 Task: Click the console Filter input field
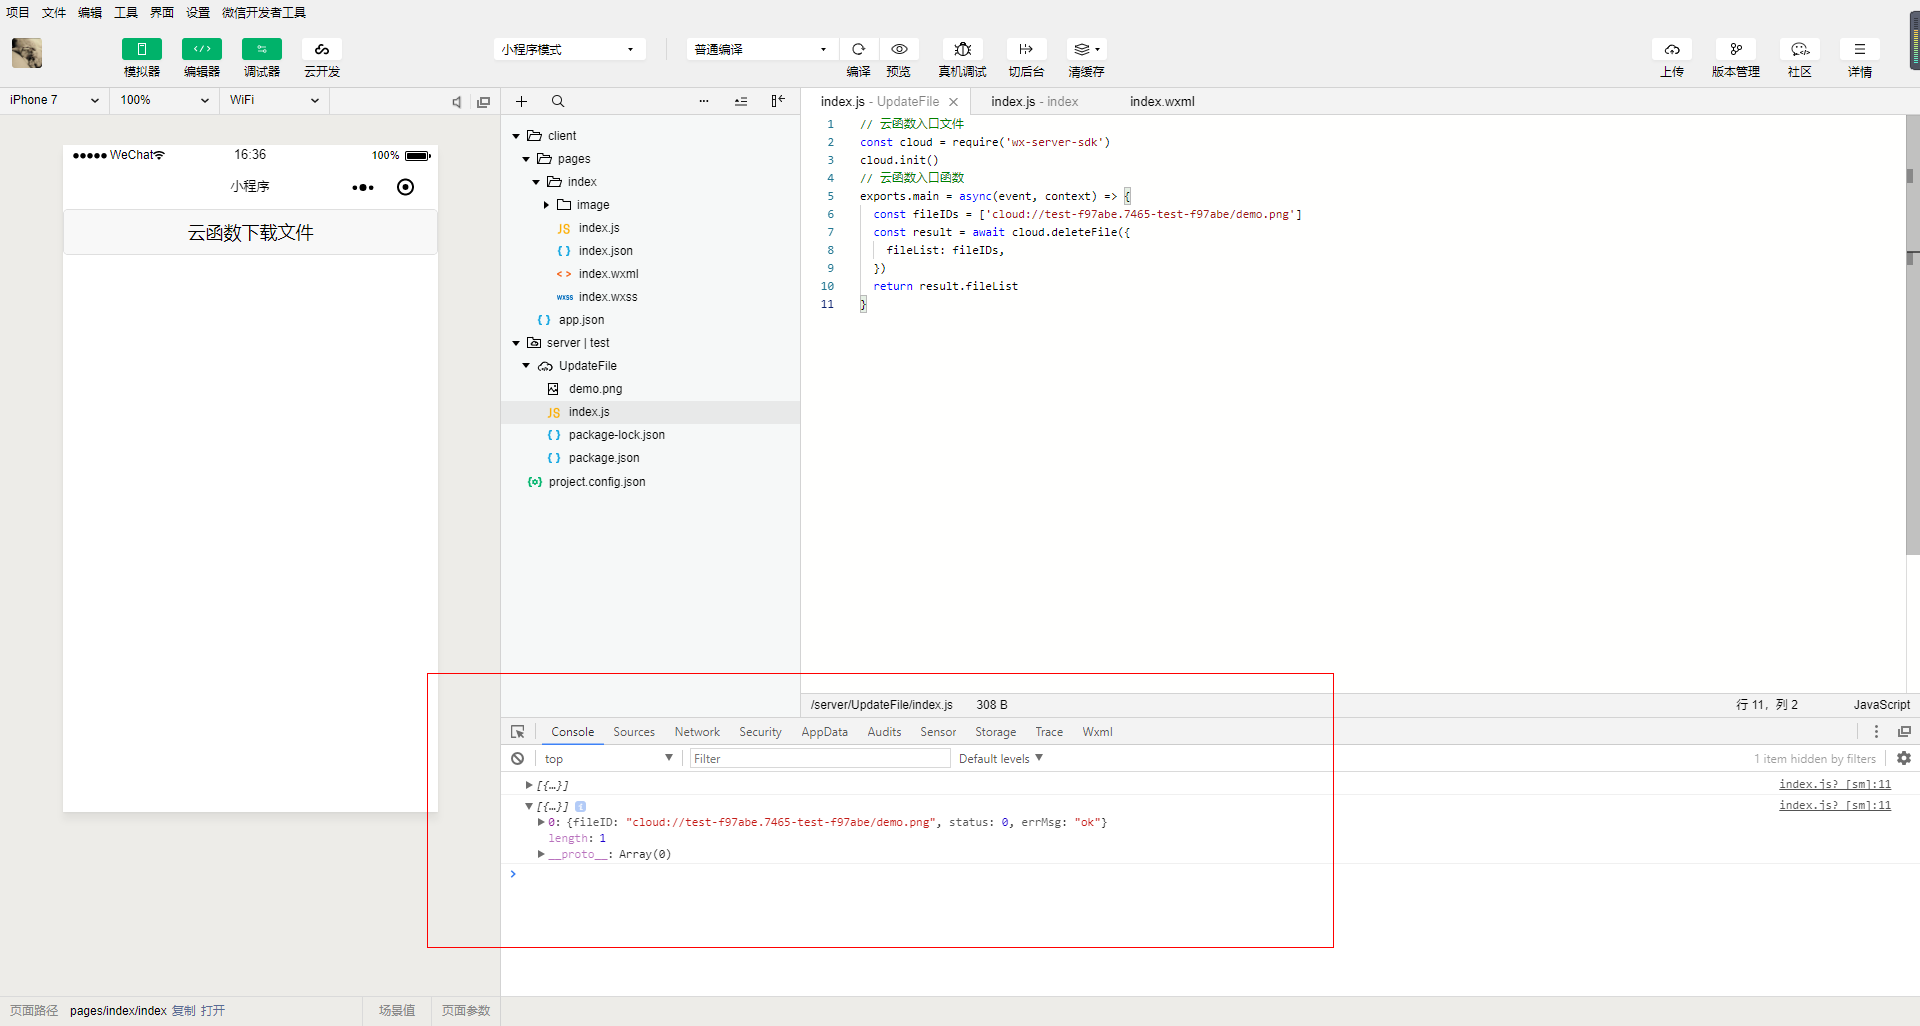point(819,759)
